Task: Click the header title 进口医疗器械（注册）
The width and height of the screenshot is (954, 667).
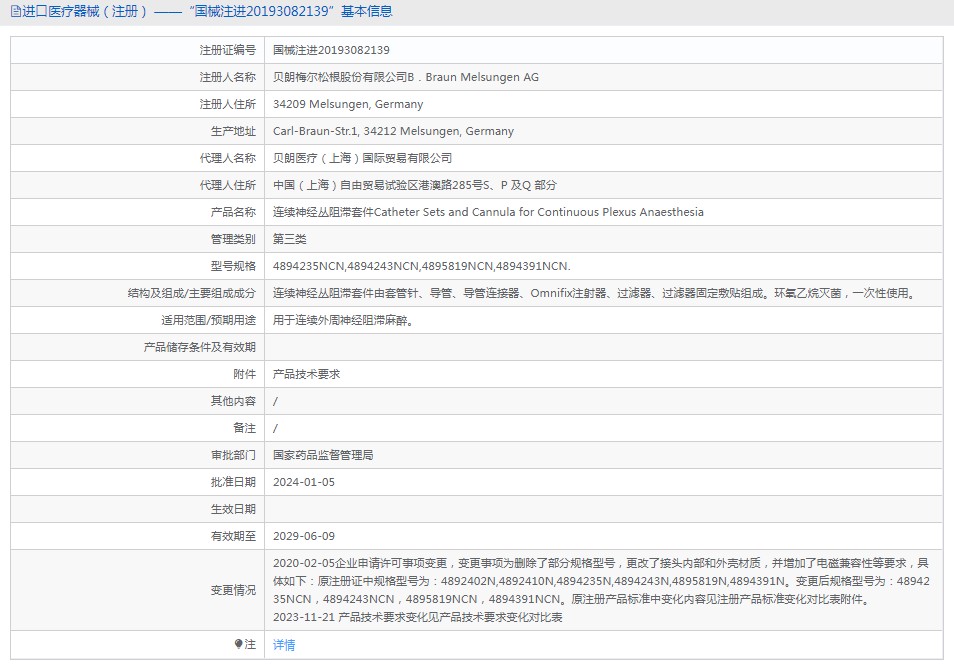Action: (85, 12)
